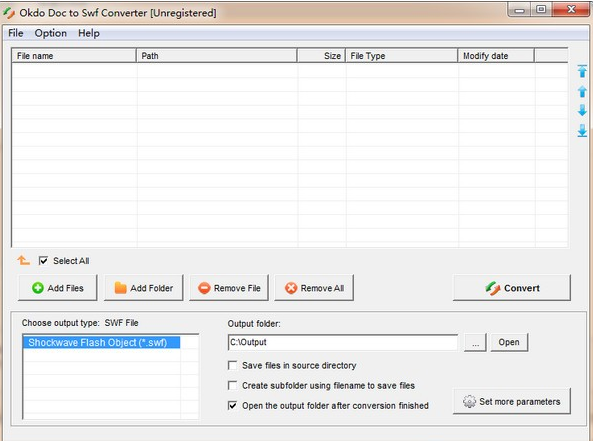Move selected file to bottom of list

click(582, 130)
